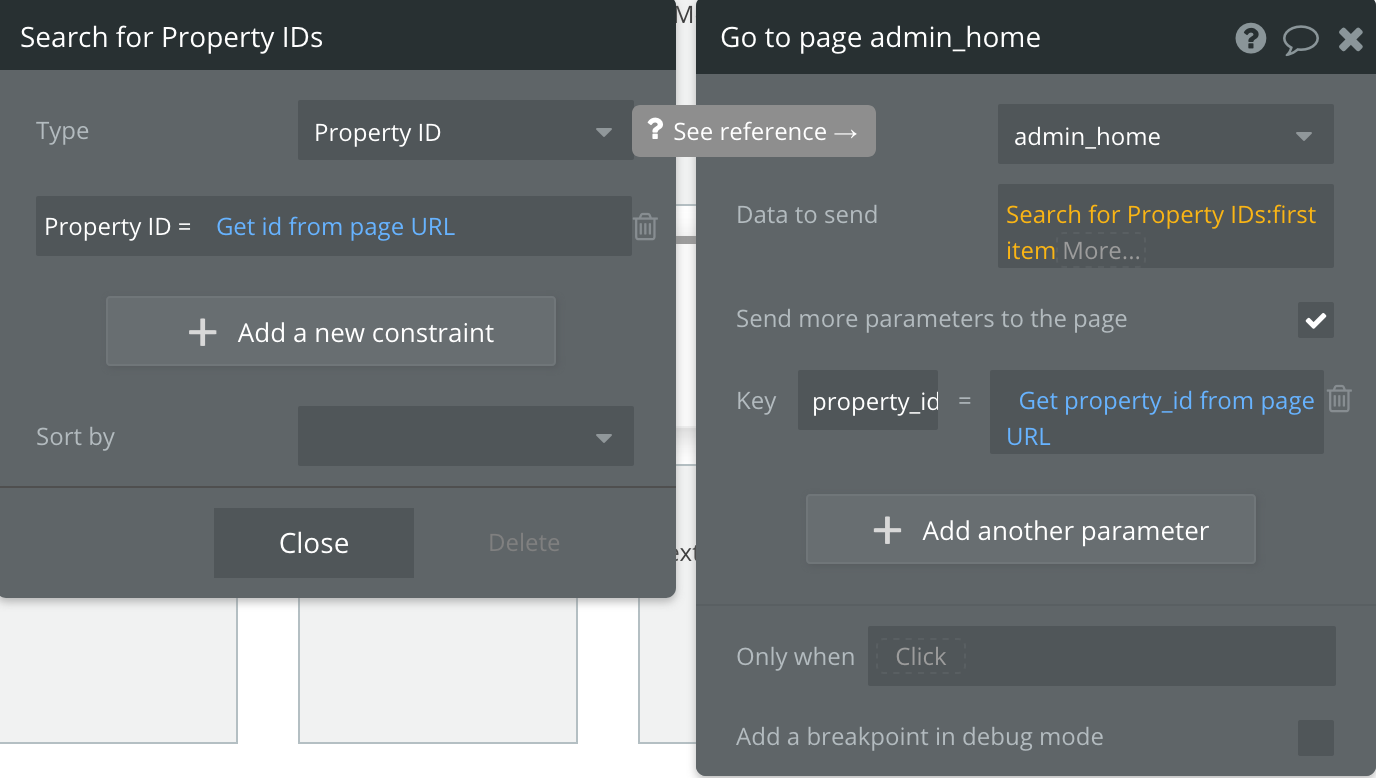Open the comment speech bubble icon
The height and width of the screenshot is (778, 1376).
[x=1300, y=40]
